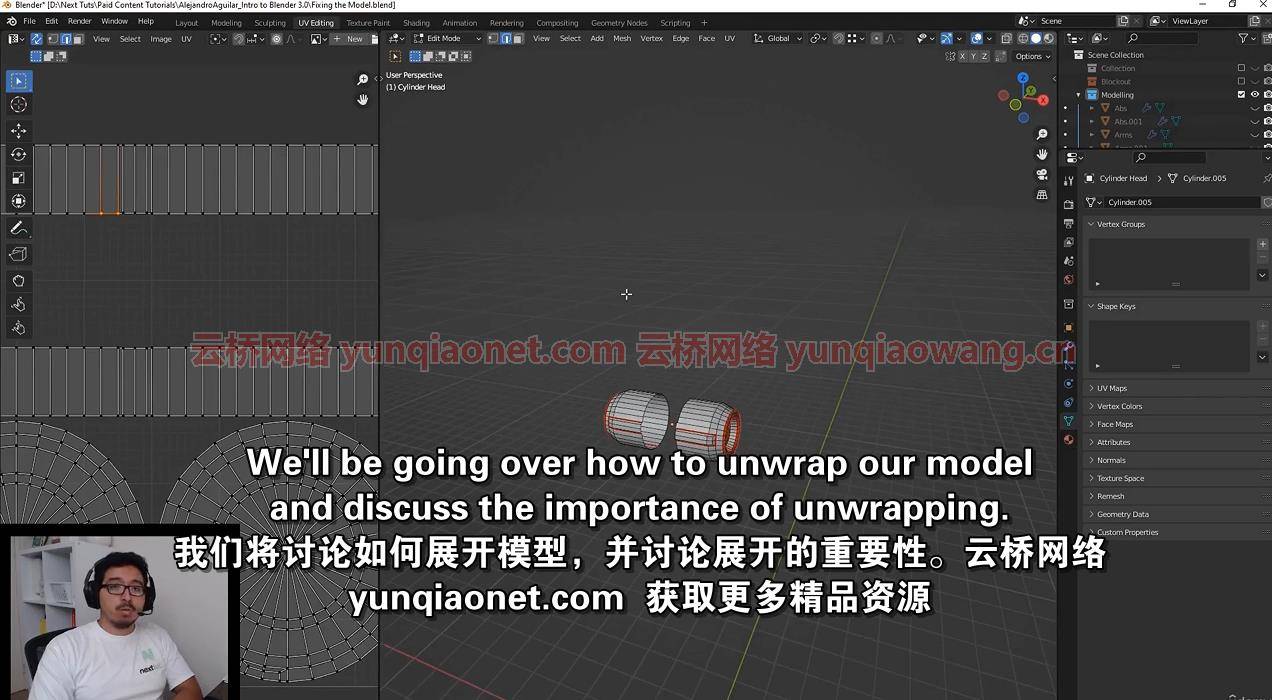Toggle X mirror in 3D viewport
Image resolution: width=1272 pixels, height=700 pixels.
963,56
